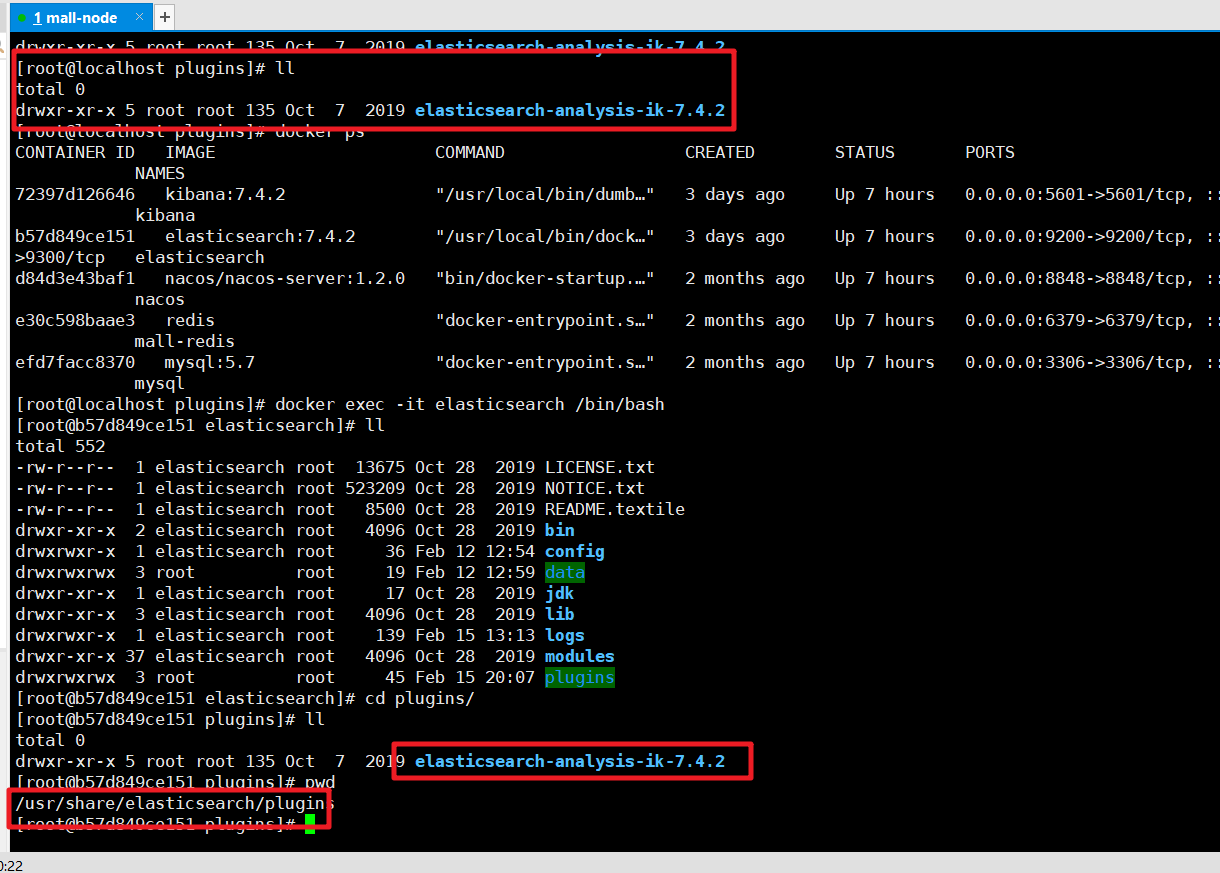Select the /usr/share/elasticsearch/plugins path text
1220x873 pixels.
coord(175,803)
